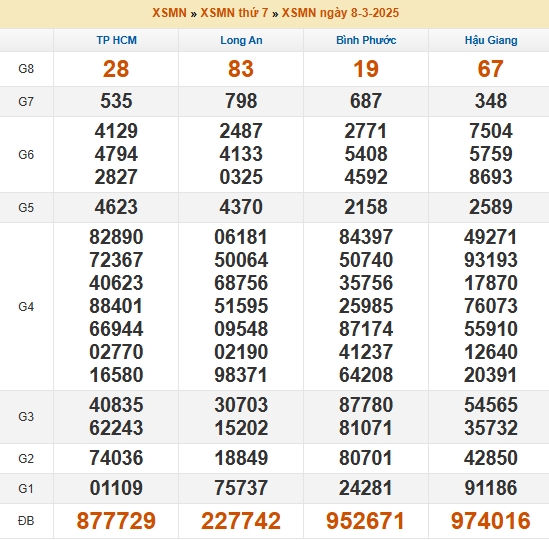The width and height of the screenshot is (549, 540).
Task: Click G6 number 4133
Action: (241, 154)
